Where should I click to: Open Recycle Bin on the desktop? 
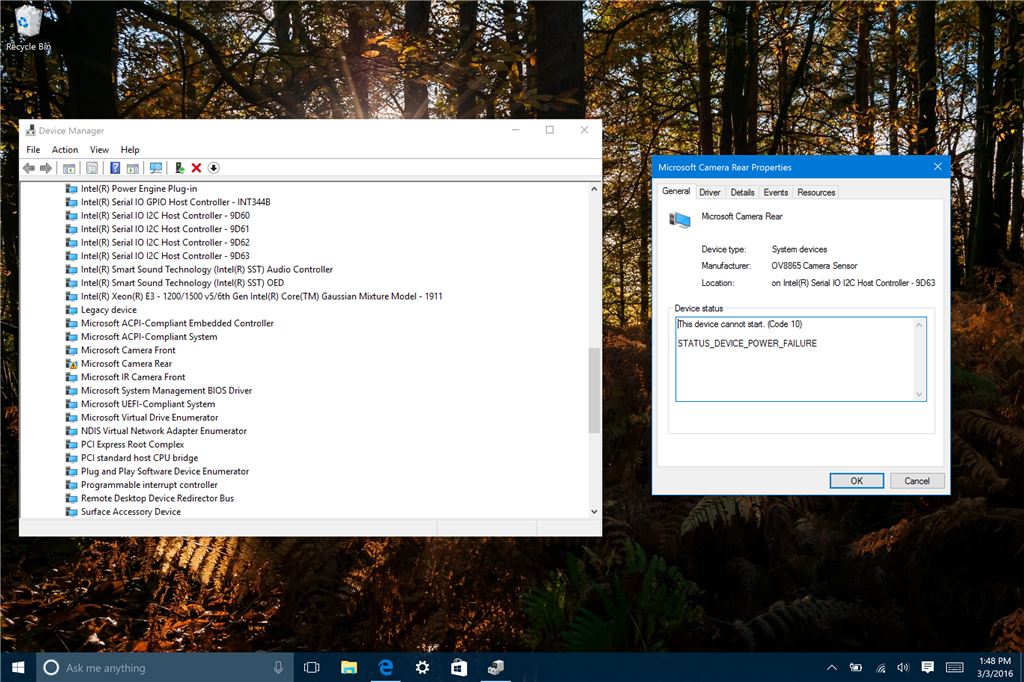(x=27, y=27)
